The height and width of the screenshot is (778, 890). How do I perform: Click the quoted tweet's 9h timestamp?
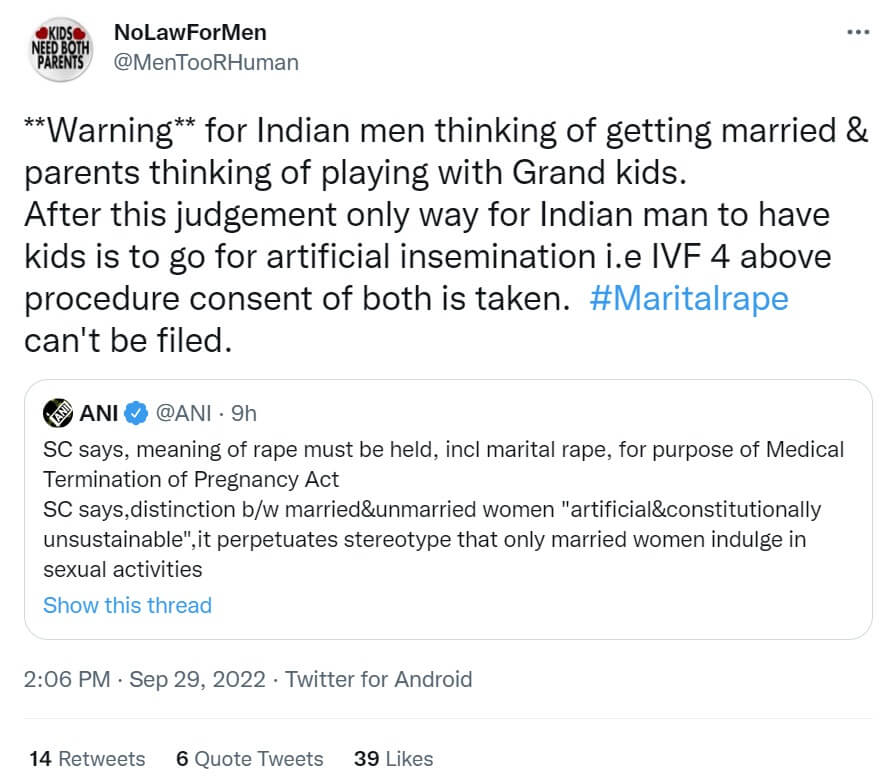[x=243, y=412]
